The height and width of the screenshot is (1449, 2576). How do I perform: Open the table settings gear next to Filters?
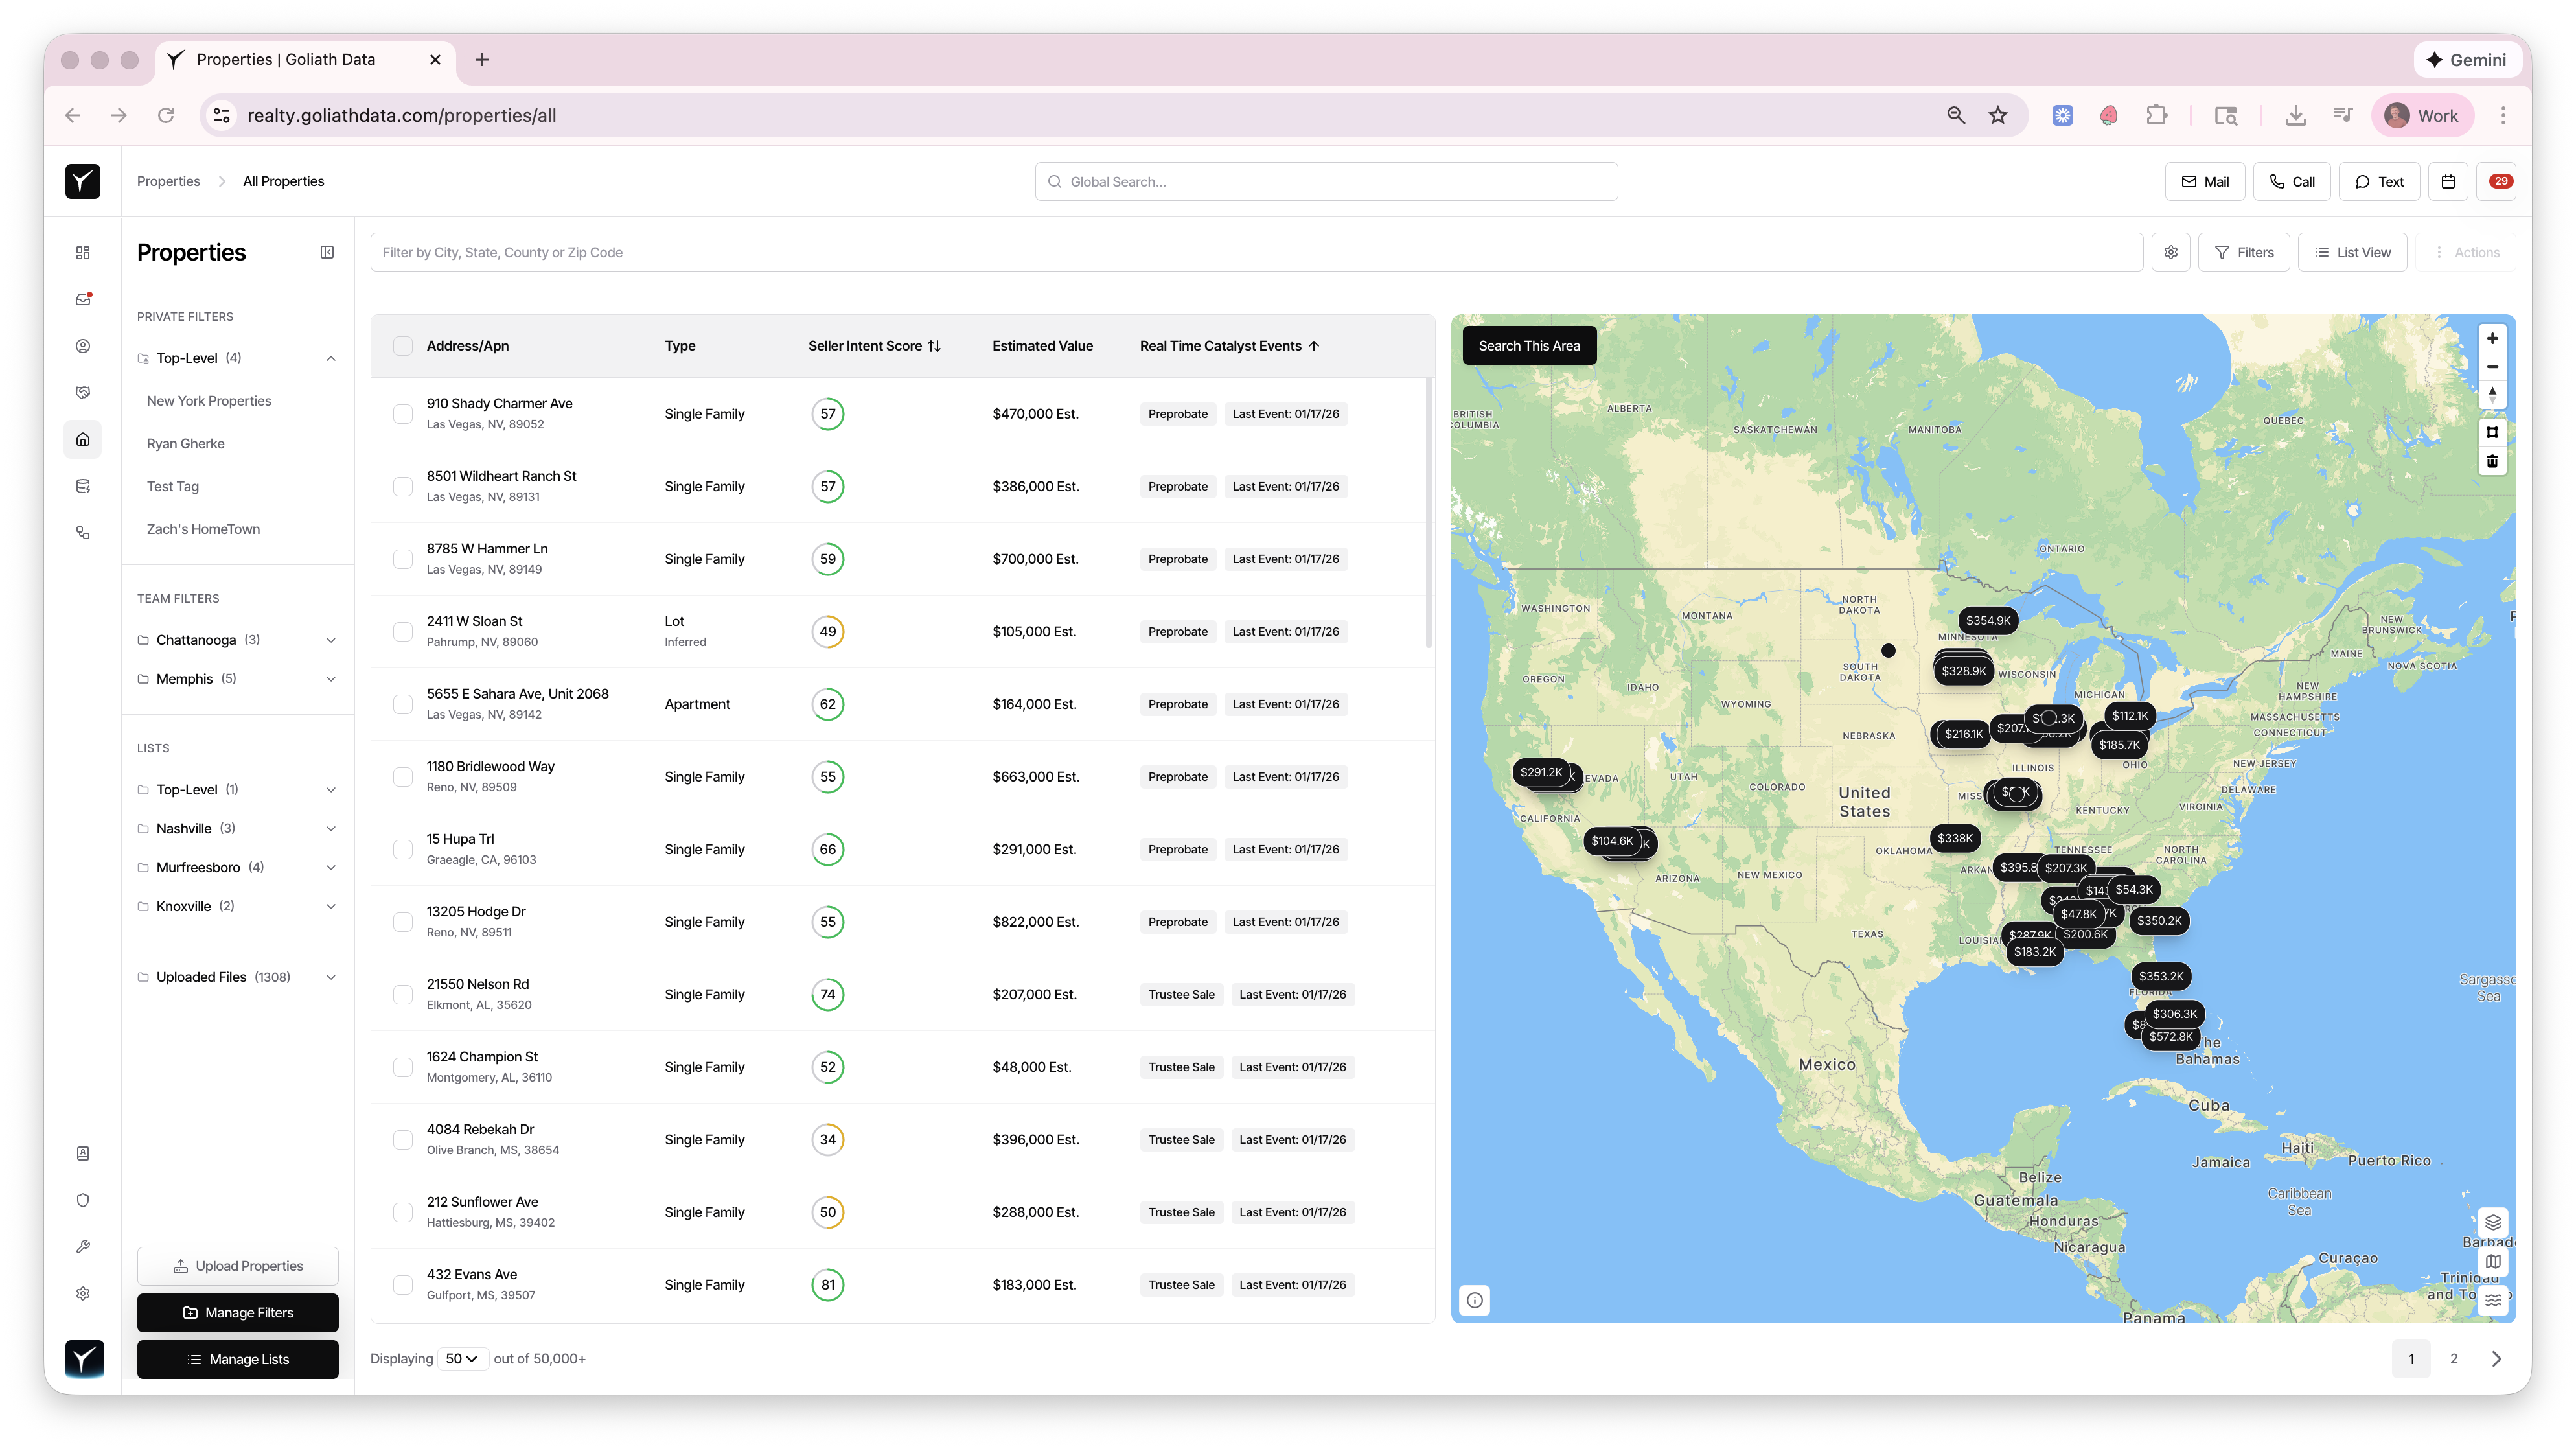coord(2171,252)
